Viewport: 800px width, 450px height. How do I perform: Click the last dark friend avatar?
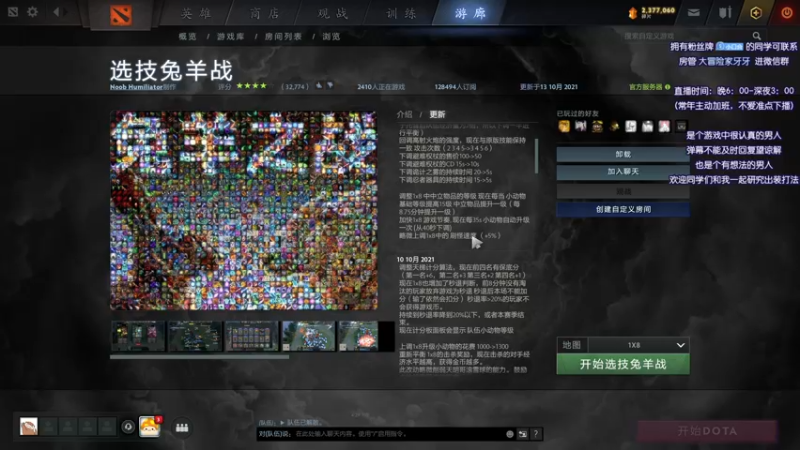pyautogui.click(x=681, y=126)
